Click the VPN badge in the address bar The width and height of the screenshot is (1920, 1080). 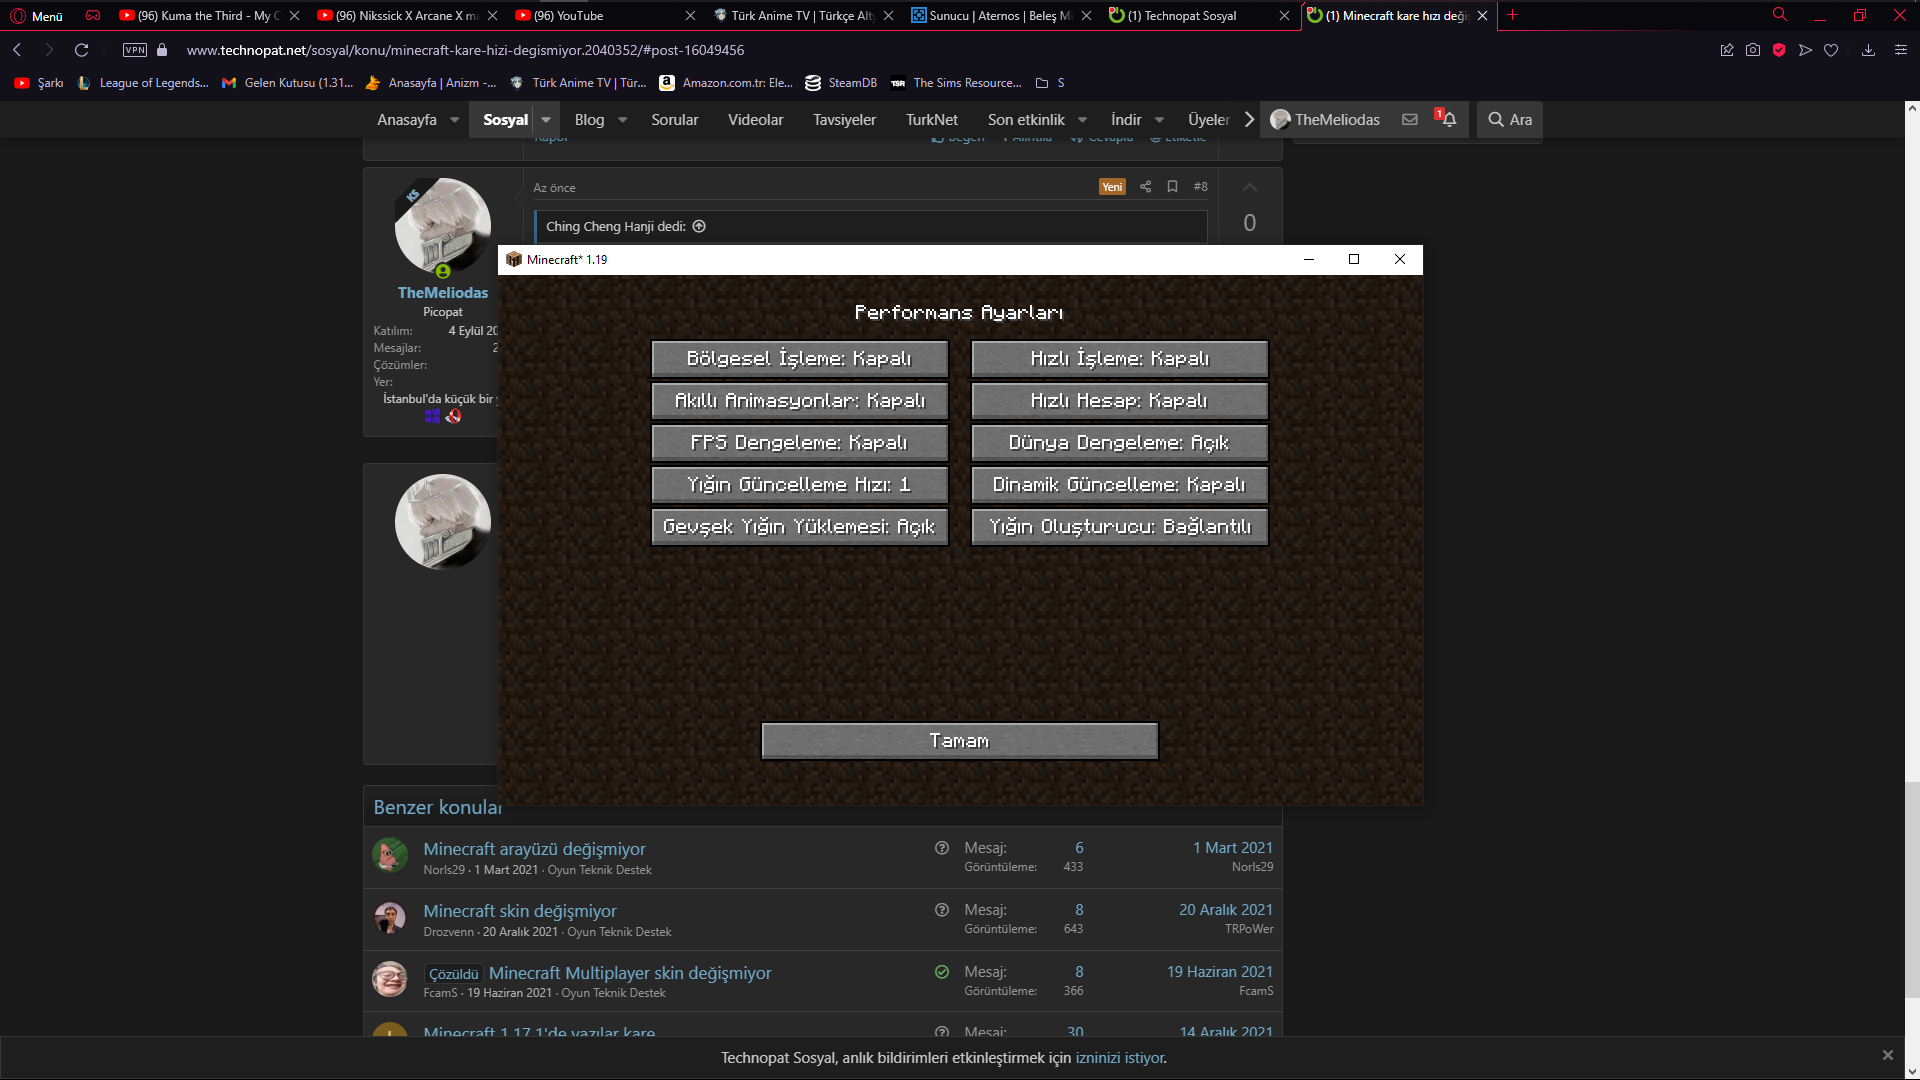(135, 50)
